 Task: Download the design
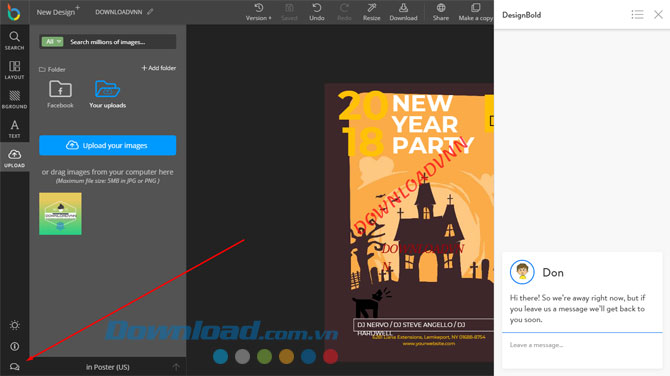coord(403,12)
